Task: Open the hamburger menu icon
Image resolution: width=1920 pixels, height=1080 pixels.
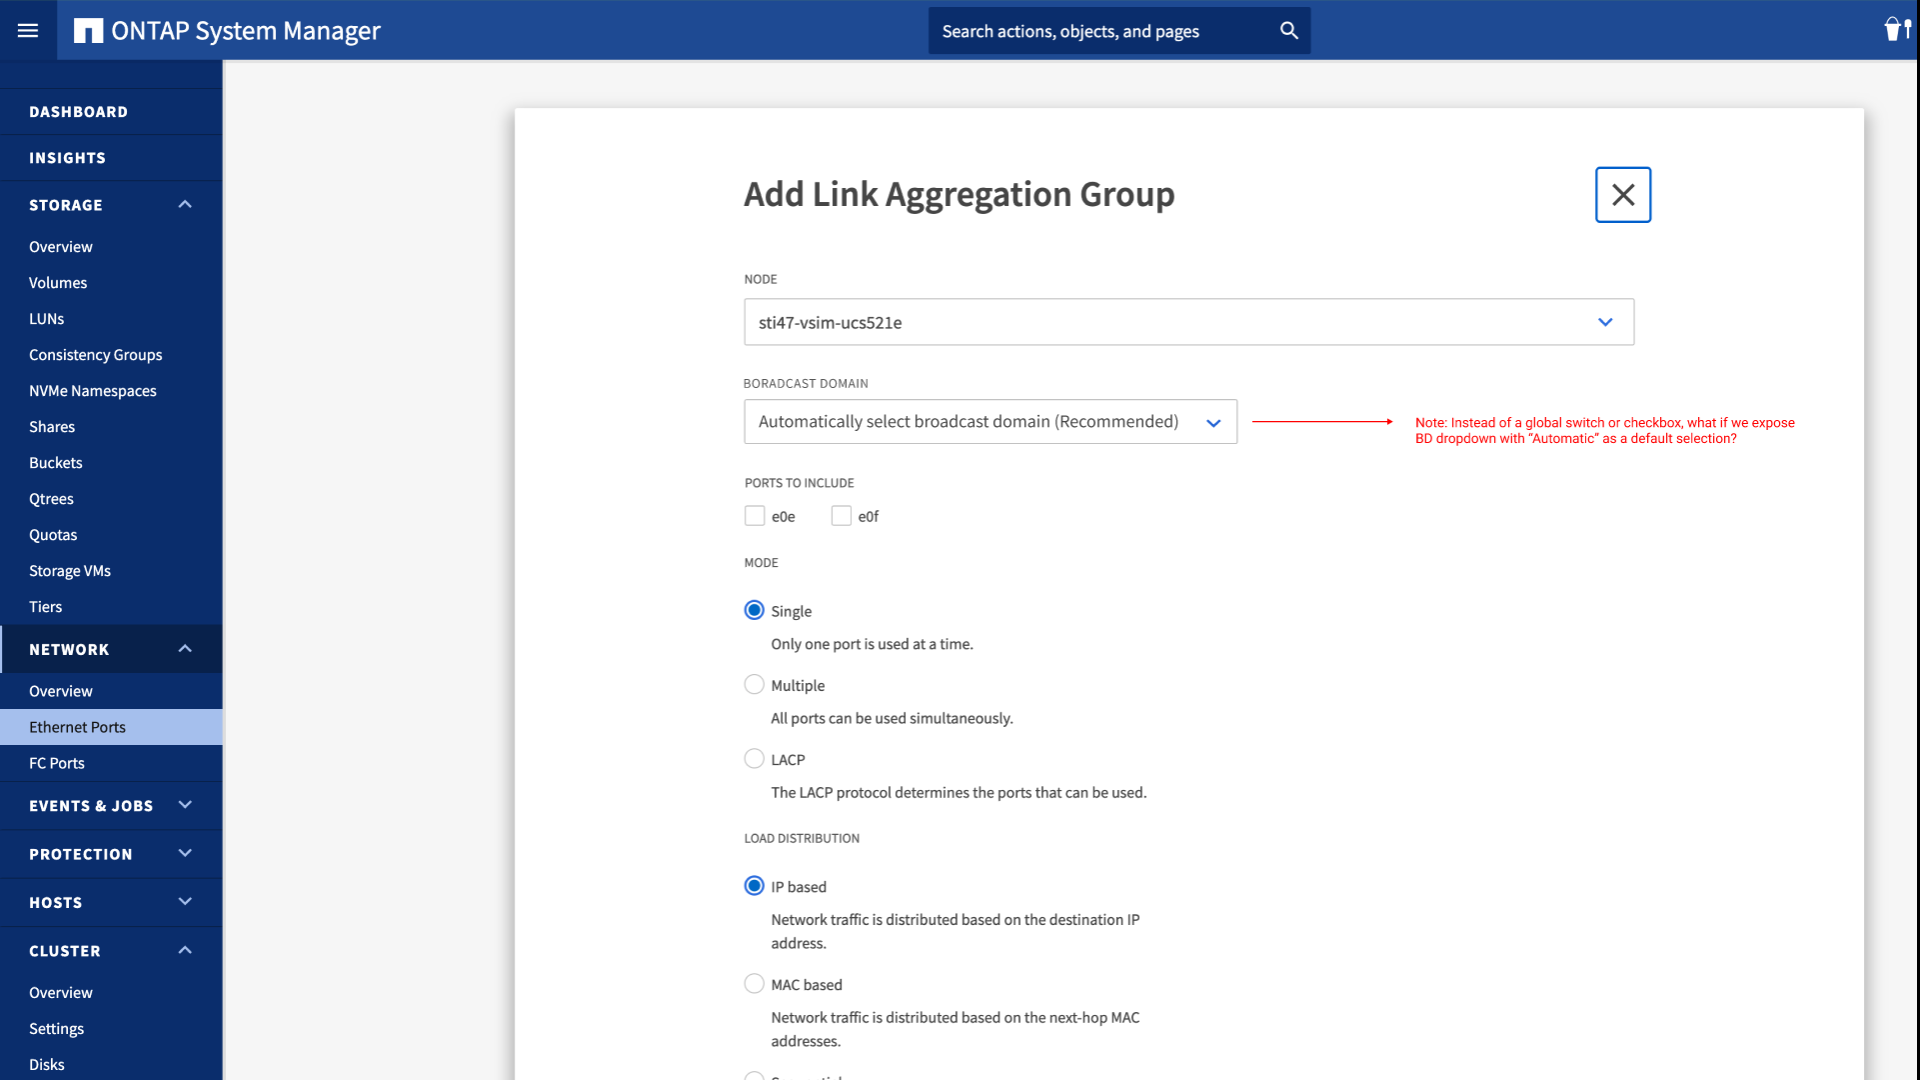Action: (29, 30)
